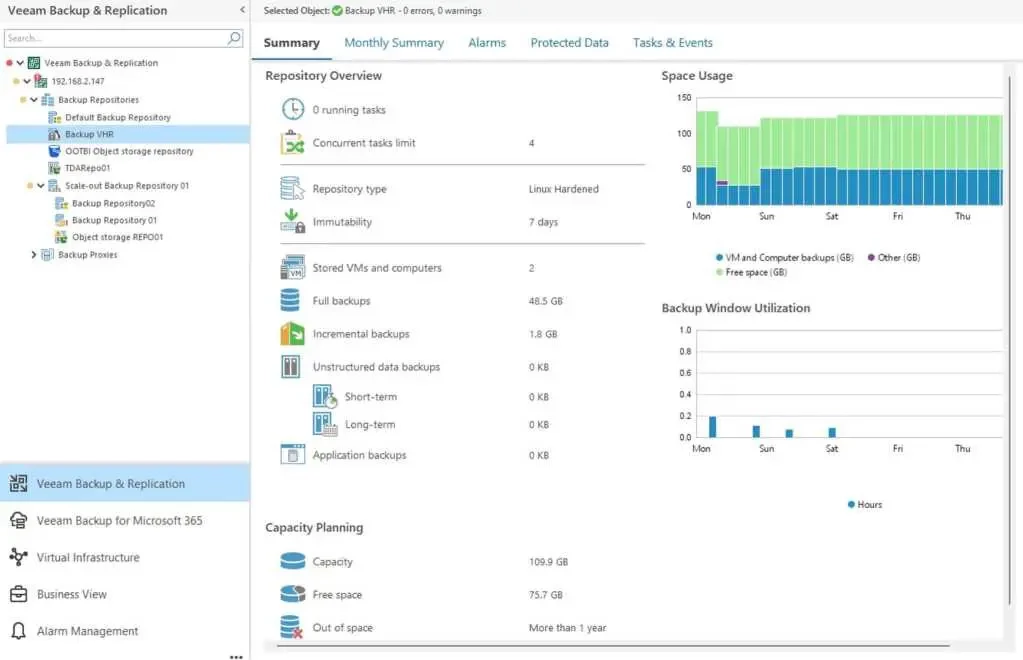Select the OOTBI Object storage repository icon
This screenshot has width=1023, height=660.
(x=55, y=151)
